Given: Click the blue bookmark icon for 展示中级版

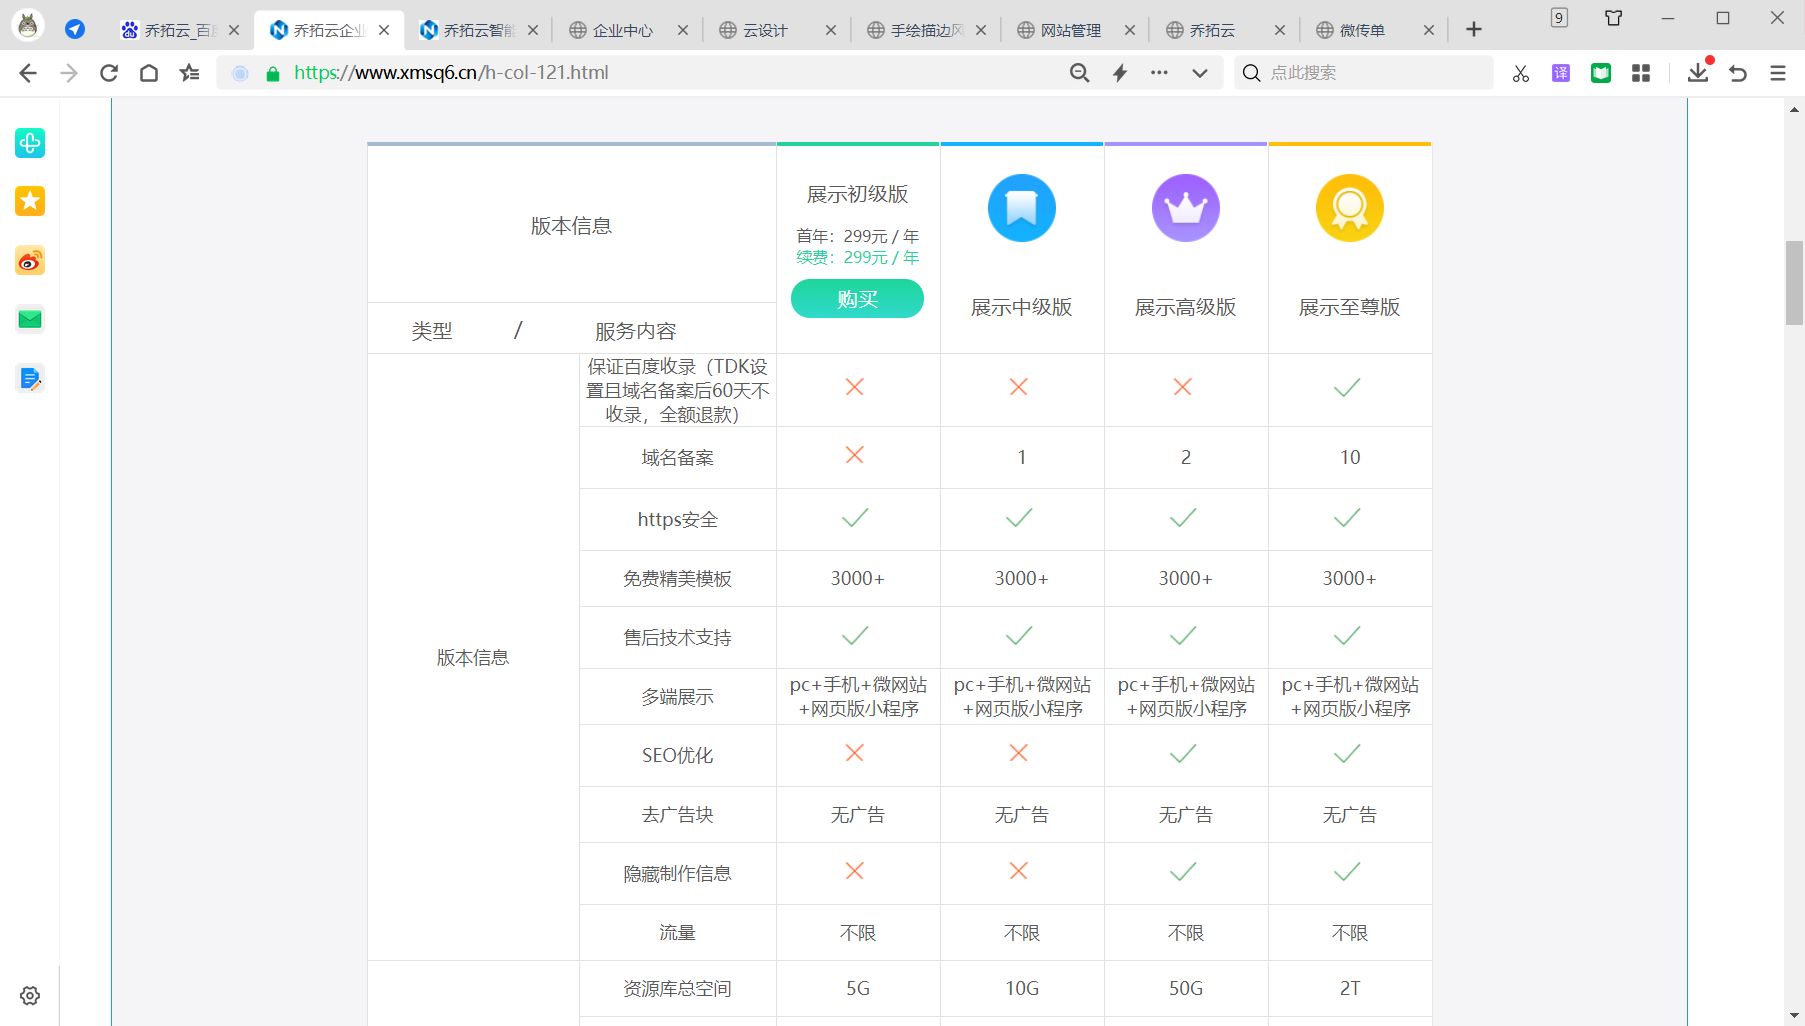Looking at the screenshot, I should click(x=1021, y=208).
